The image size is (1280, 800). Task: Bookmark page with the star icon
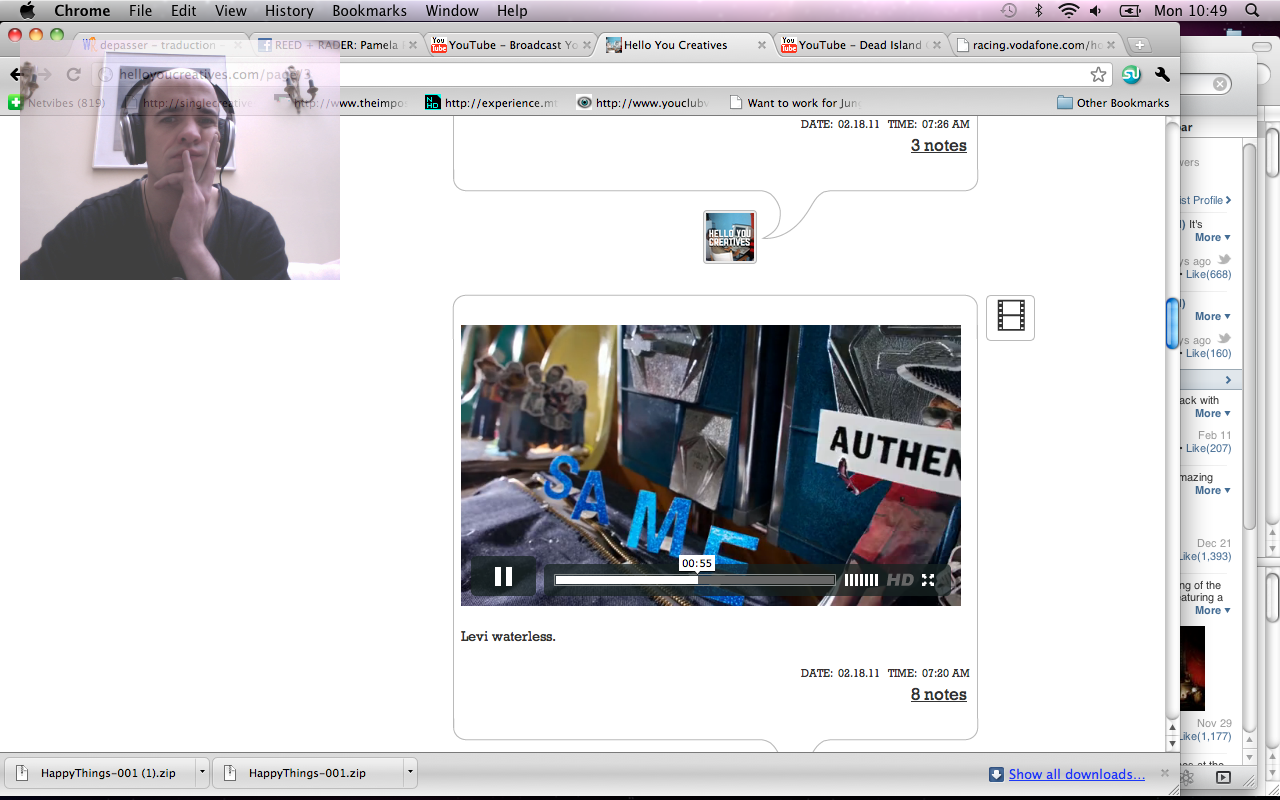pos(1098,75)
